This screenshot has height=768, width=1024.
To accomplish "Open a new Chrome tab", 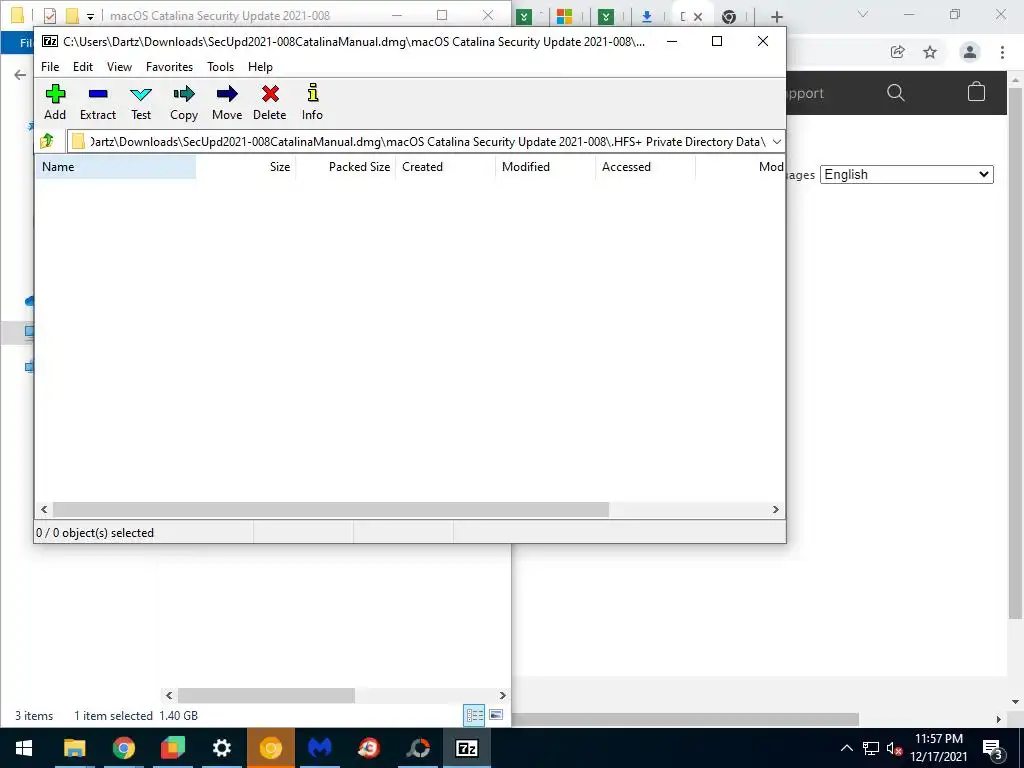I will point(776,17).
